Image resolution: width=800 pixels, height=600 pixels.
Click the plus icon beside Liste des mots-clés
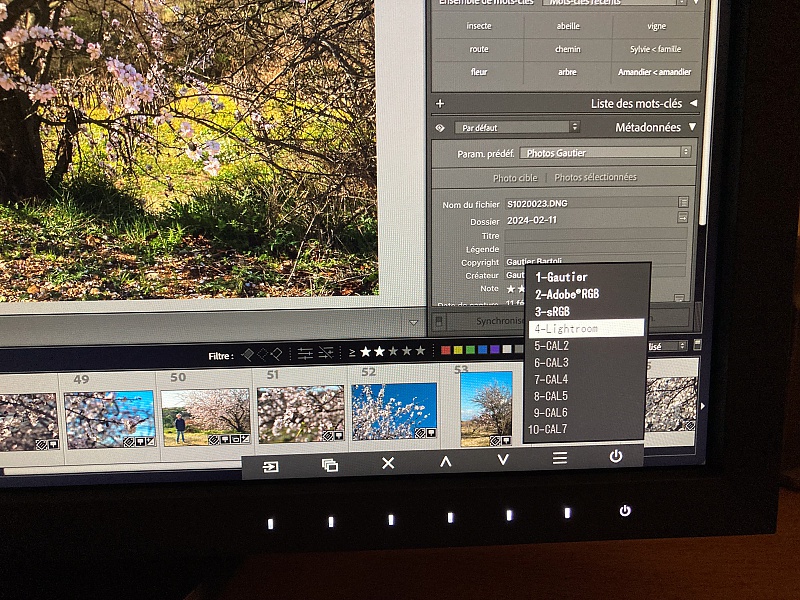(440, 103)
